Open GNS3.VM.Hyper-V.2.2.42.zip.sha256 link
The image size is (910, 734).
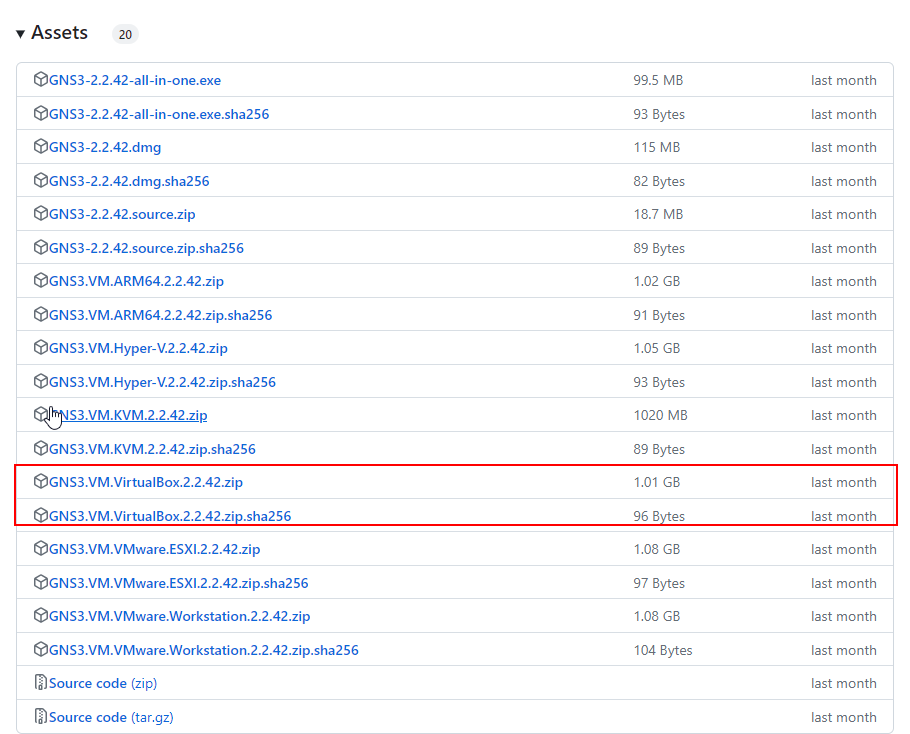coord(162,382)
